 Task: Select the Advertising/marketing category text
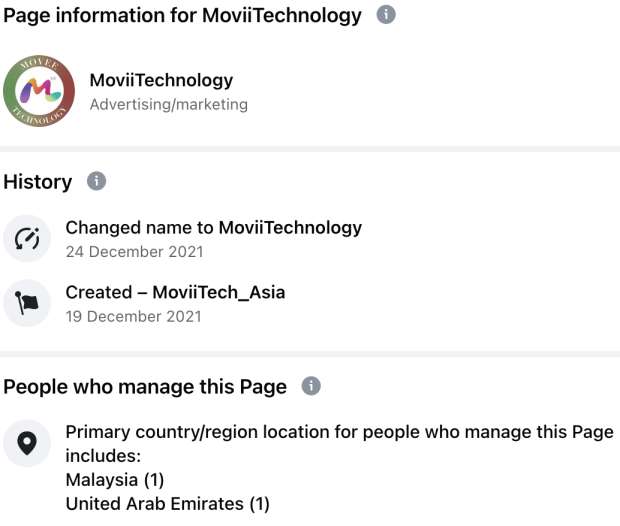coord(168,104)
